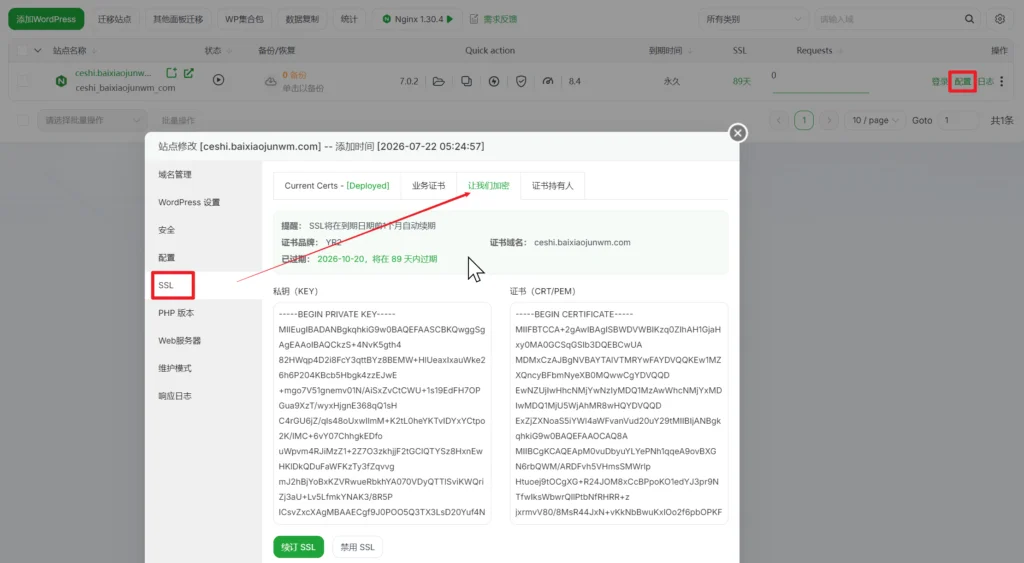Click the search magnifier icon
This screenshot has width=1024, height=563.
coord(969,19)
